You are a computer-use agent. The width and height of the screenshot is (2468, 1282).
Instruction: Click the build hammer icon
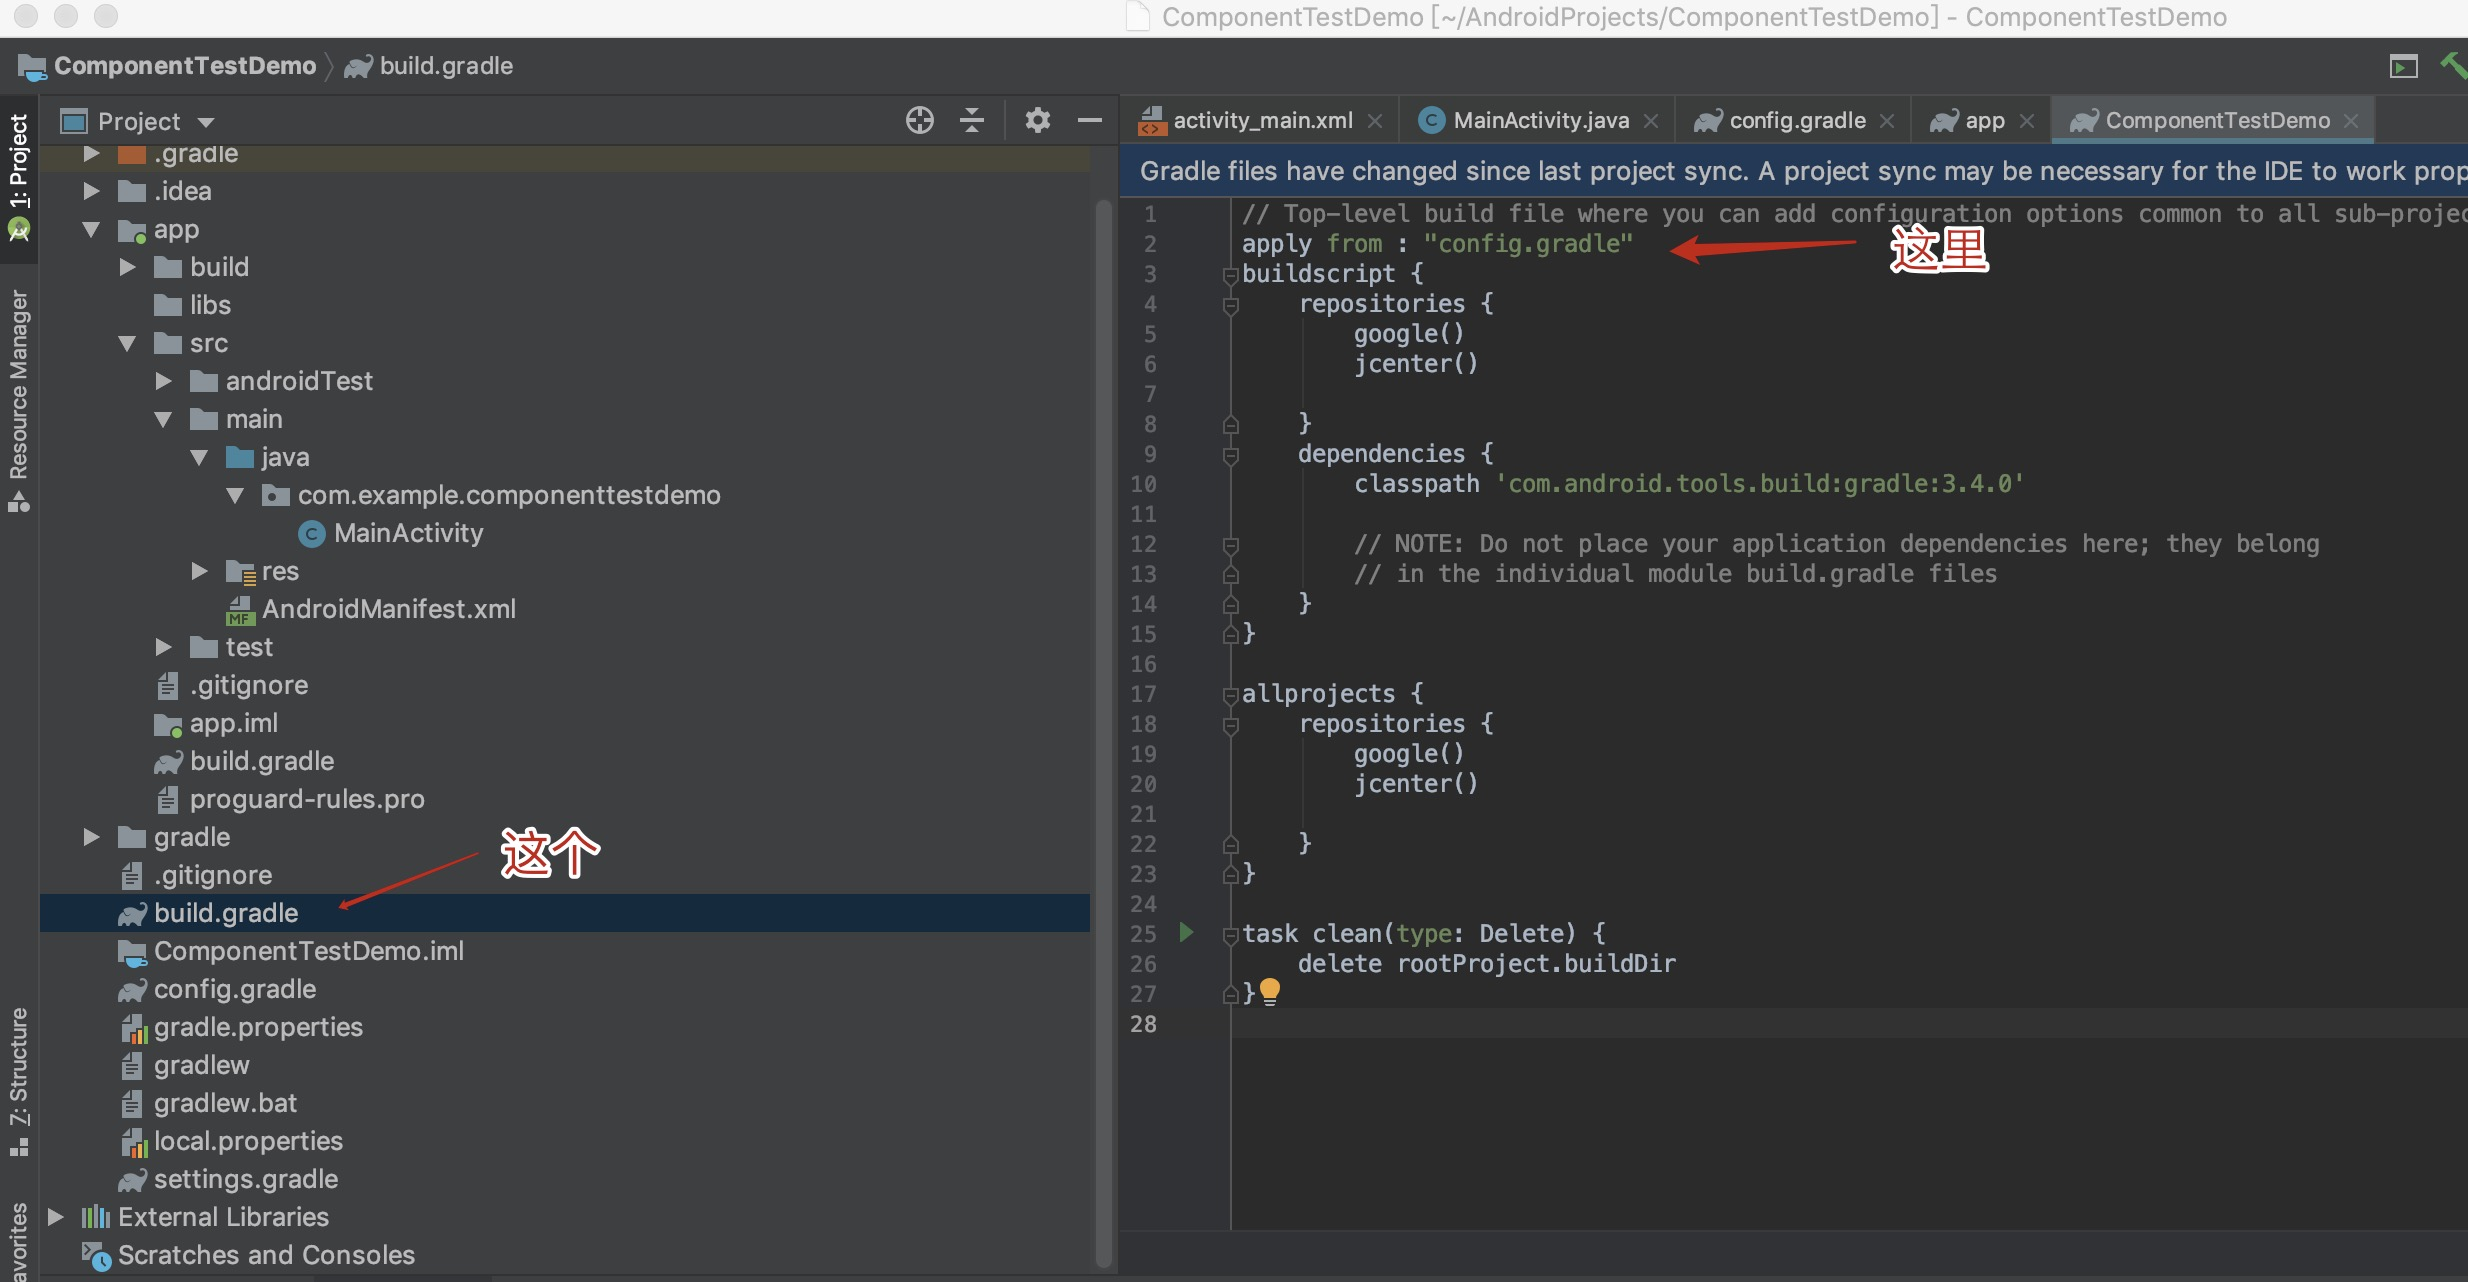pos(2453,66)
